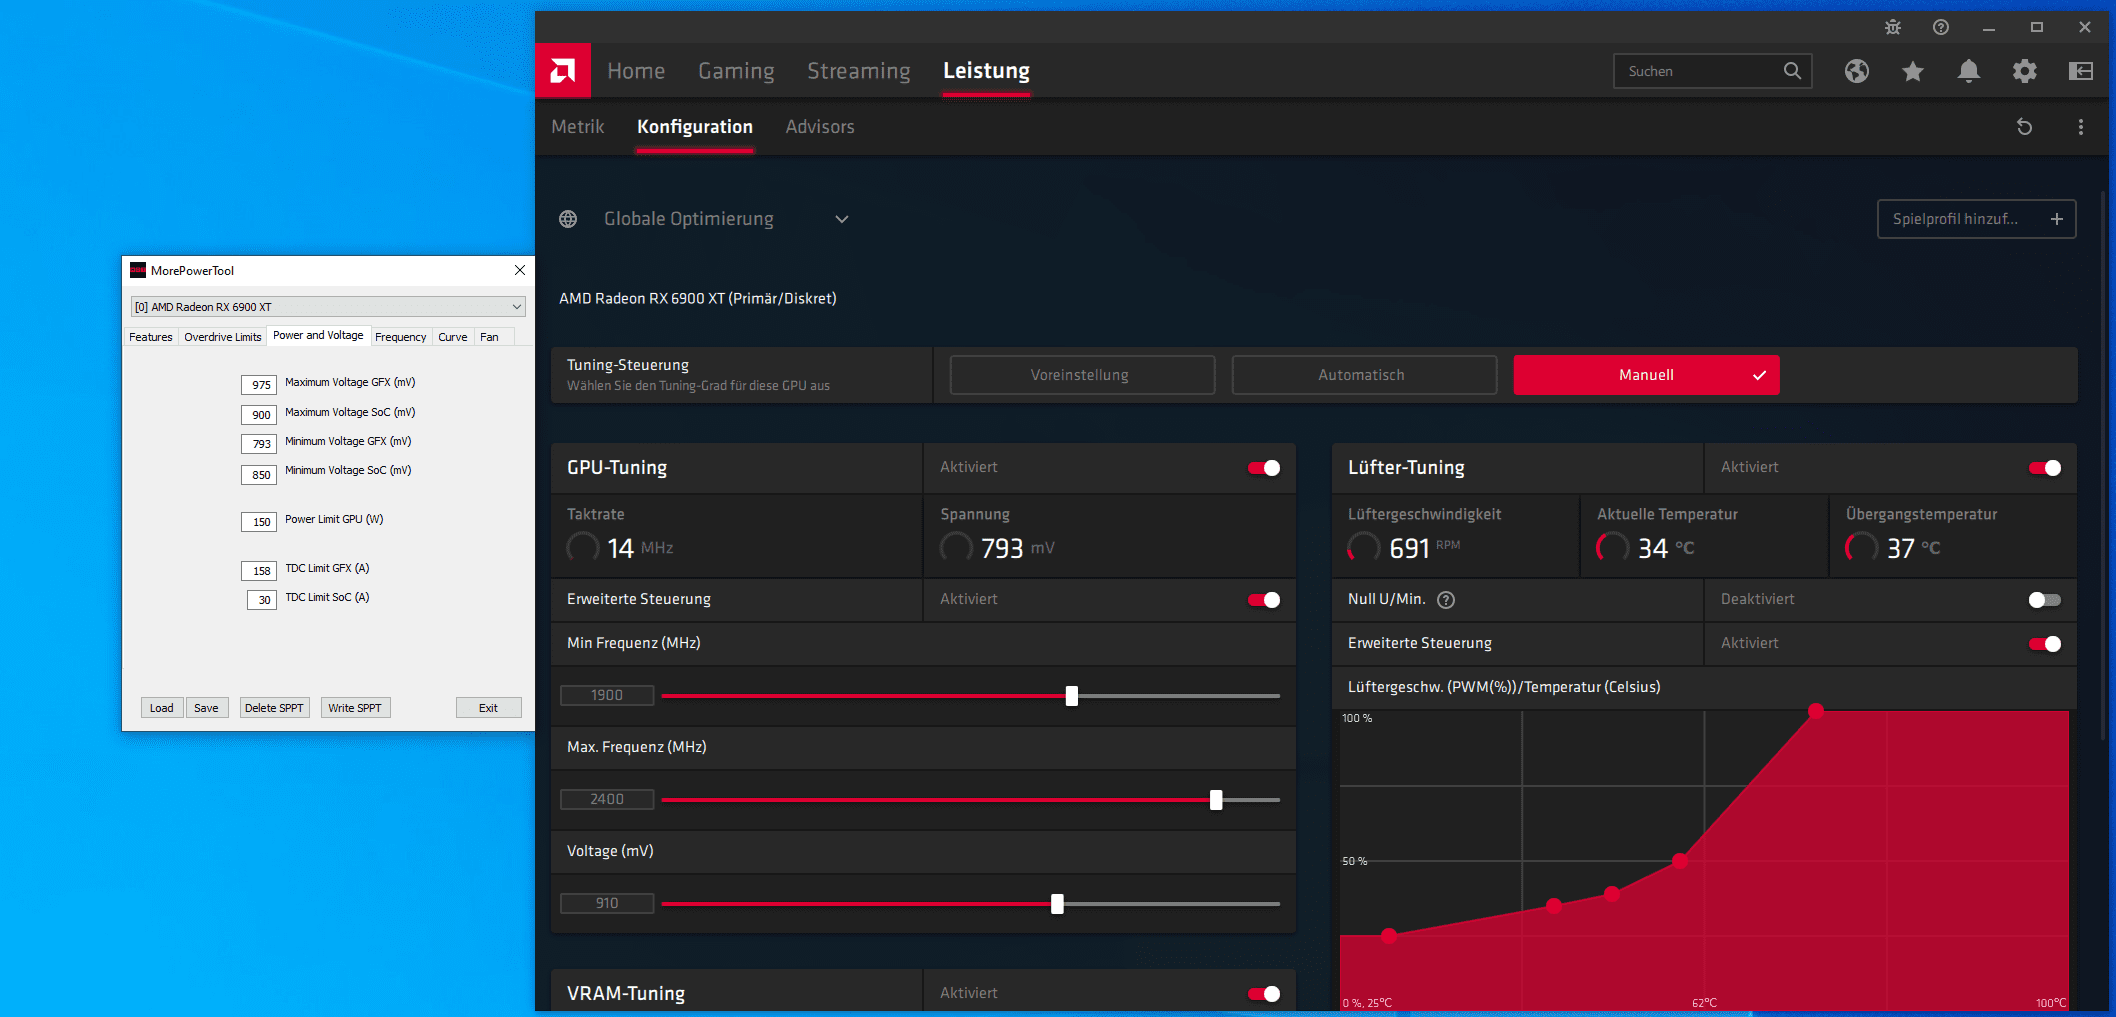Switch to the Streaming tab

click(x=859, y=71)
